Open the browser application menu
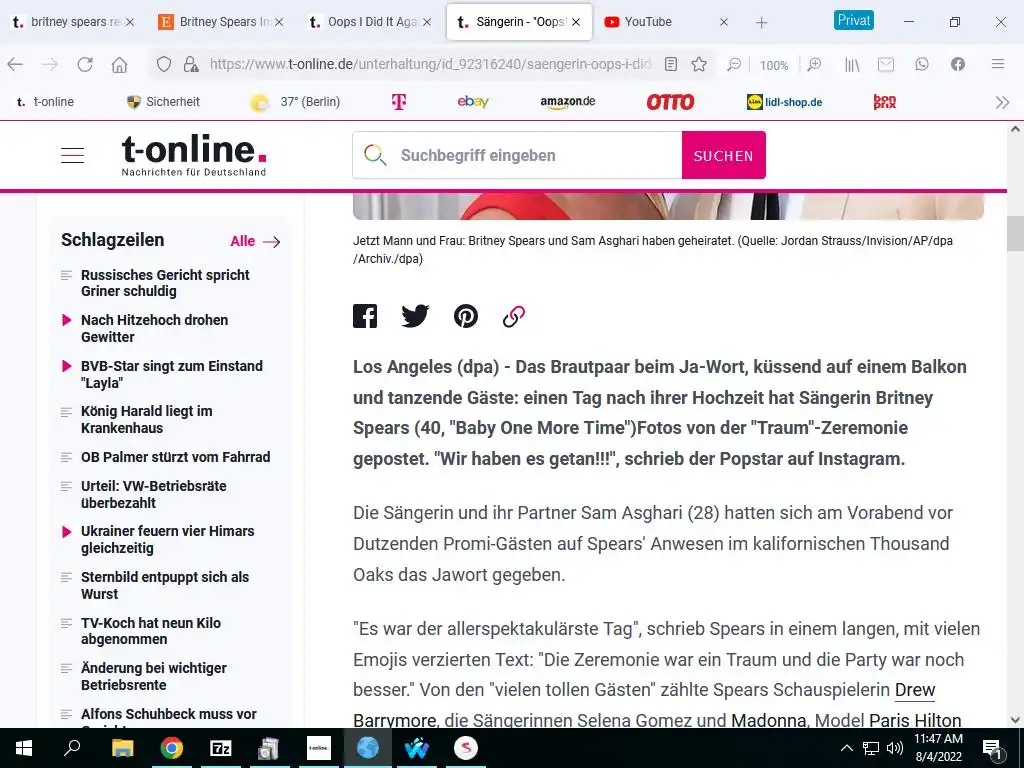This screenshot has height=768, width=1024. coord(998,64)
